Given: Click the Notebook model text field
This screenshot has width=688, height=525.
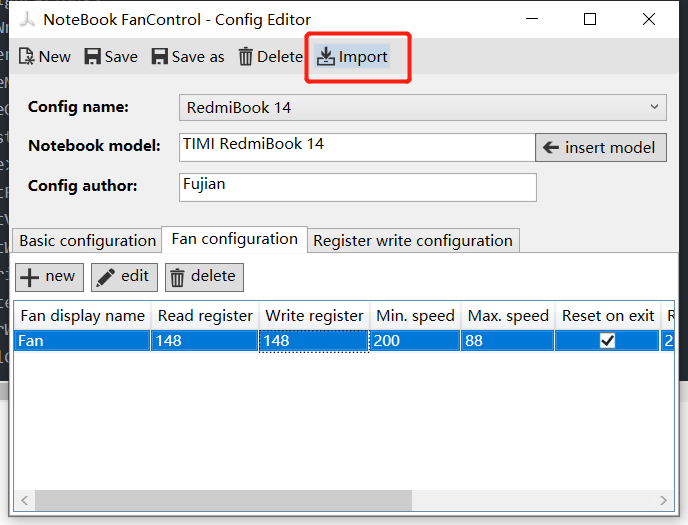Looking at the screenshot, I should (357, 147).
